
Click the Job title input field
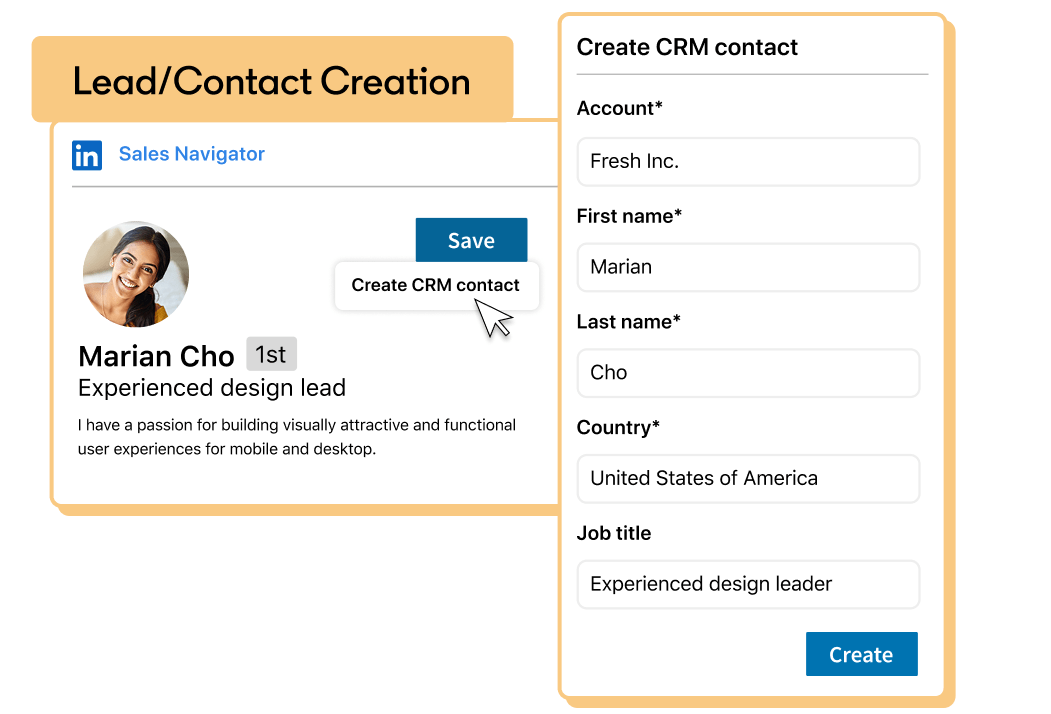[x=747, y=584]
